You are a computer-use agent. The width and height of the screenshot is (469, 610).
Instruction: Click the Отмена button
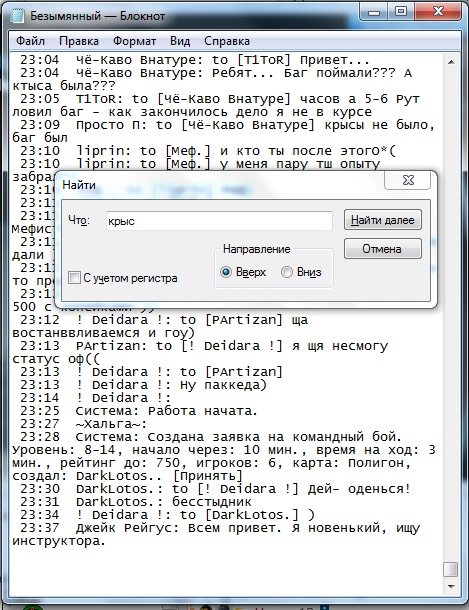[383, 249]
